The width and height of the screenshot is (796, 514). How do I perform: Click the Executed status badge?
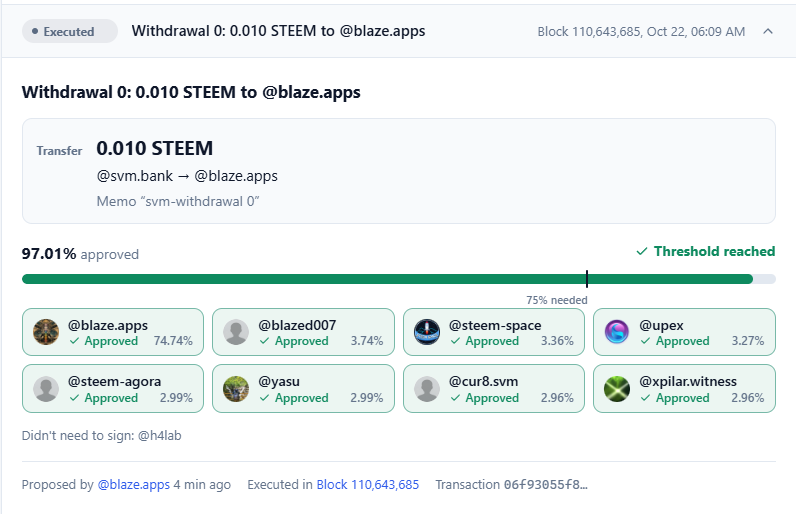click(x=70, y=31)
